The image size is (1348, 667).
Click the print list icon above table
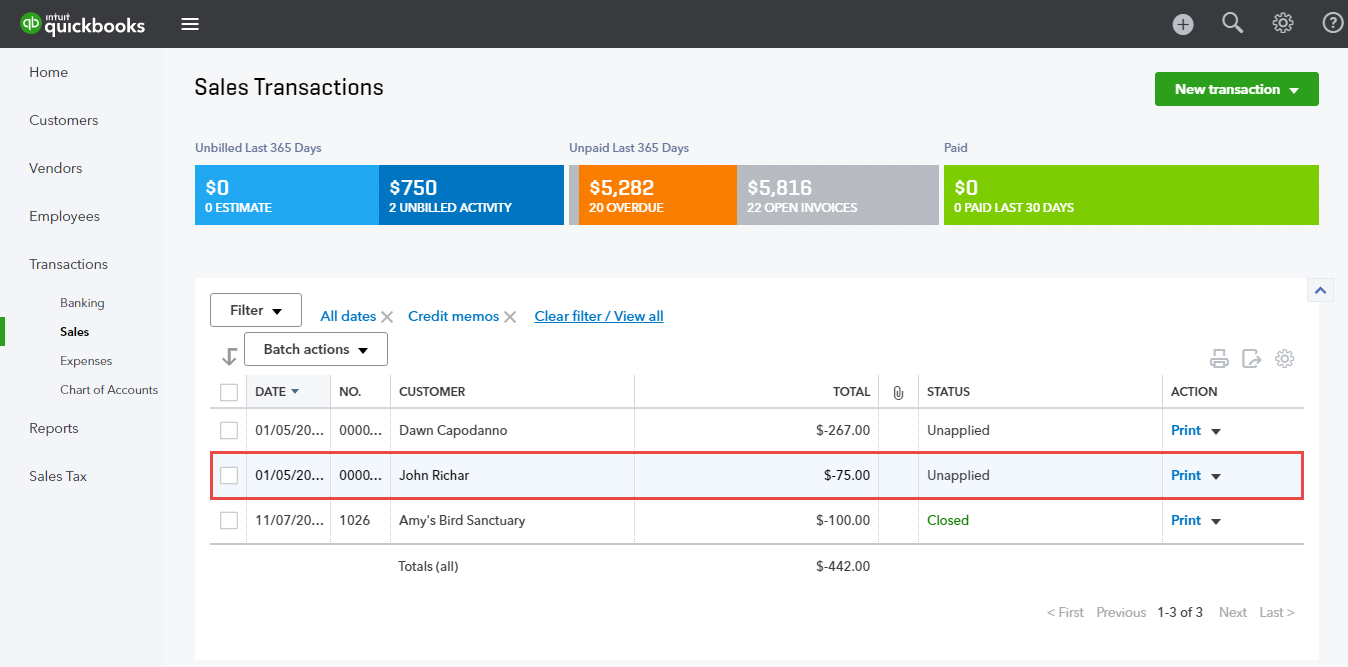1219,358
